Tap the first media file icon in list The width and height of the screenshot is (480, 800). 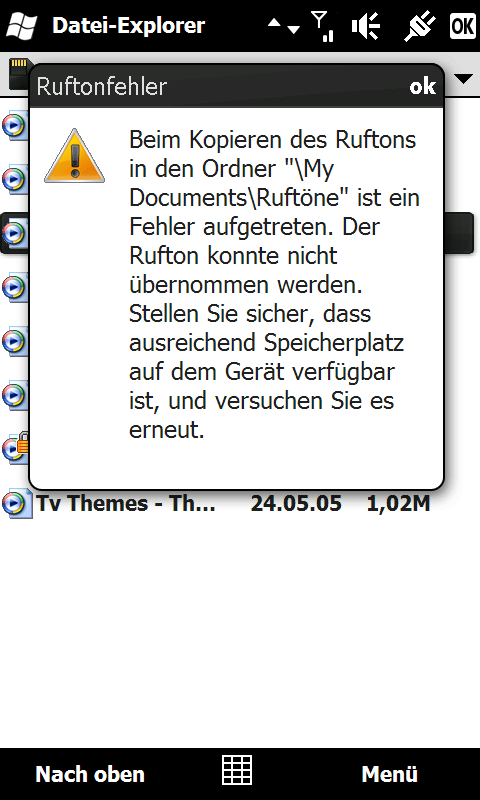coord(14,123)
